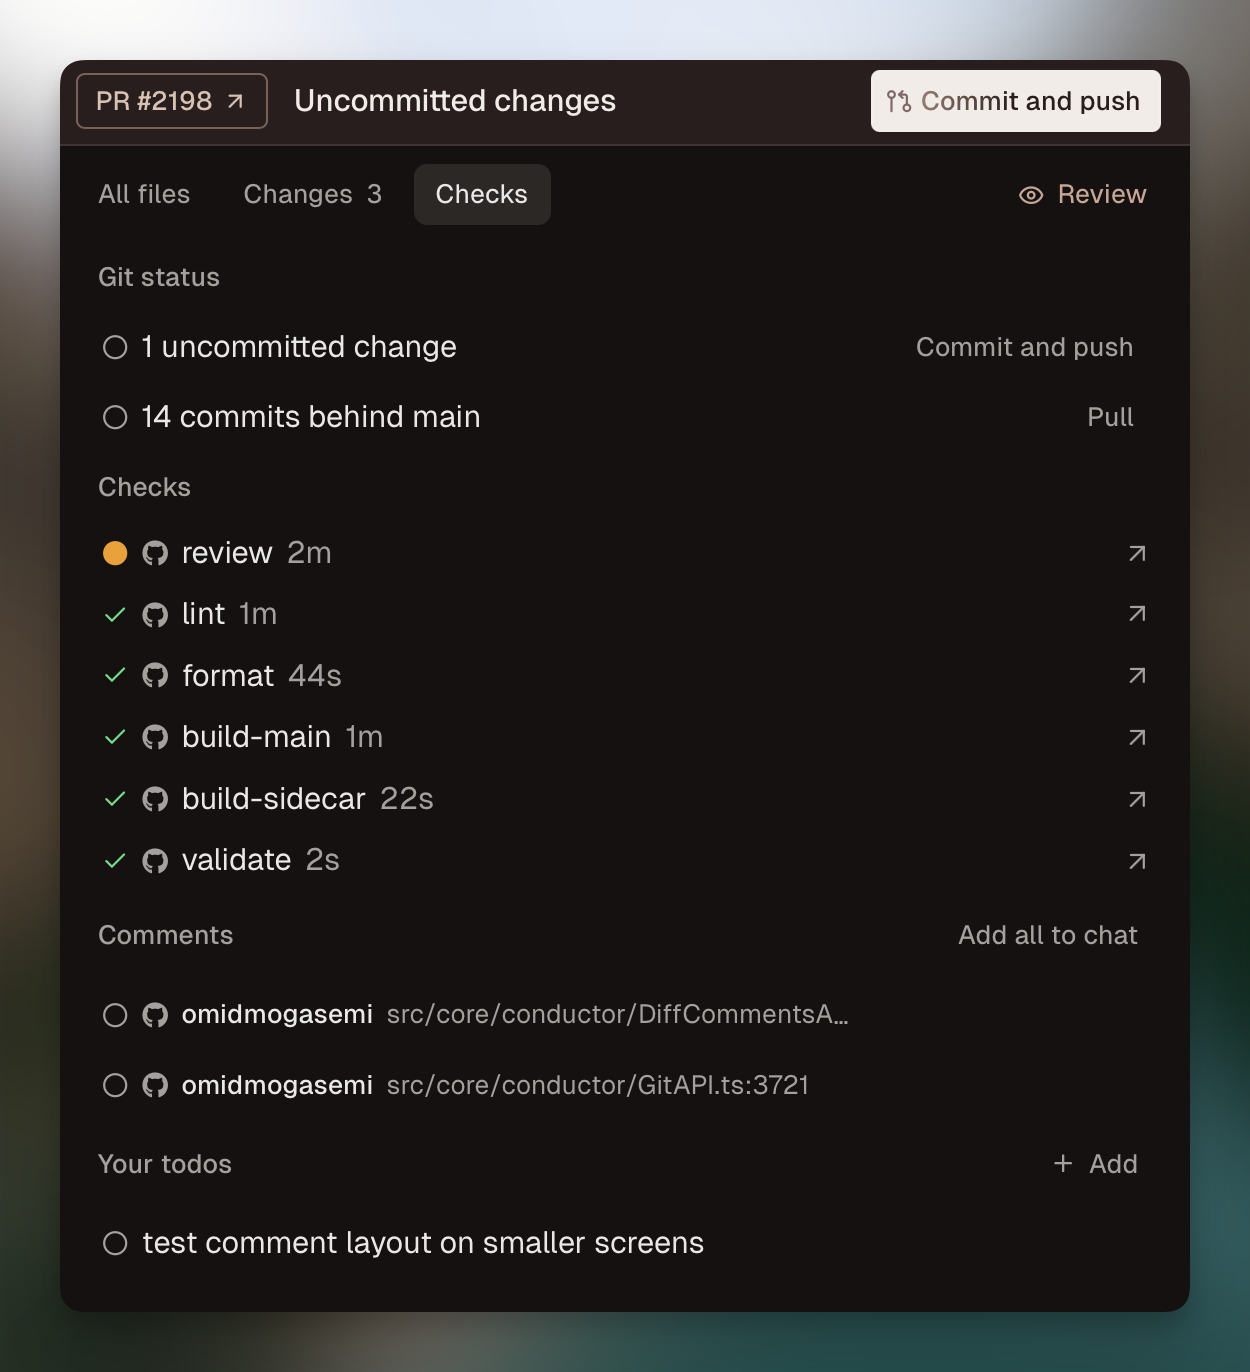Open build-main check details arrow
Screen dimensions: 1250x1372
point(1137,738)
